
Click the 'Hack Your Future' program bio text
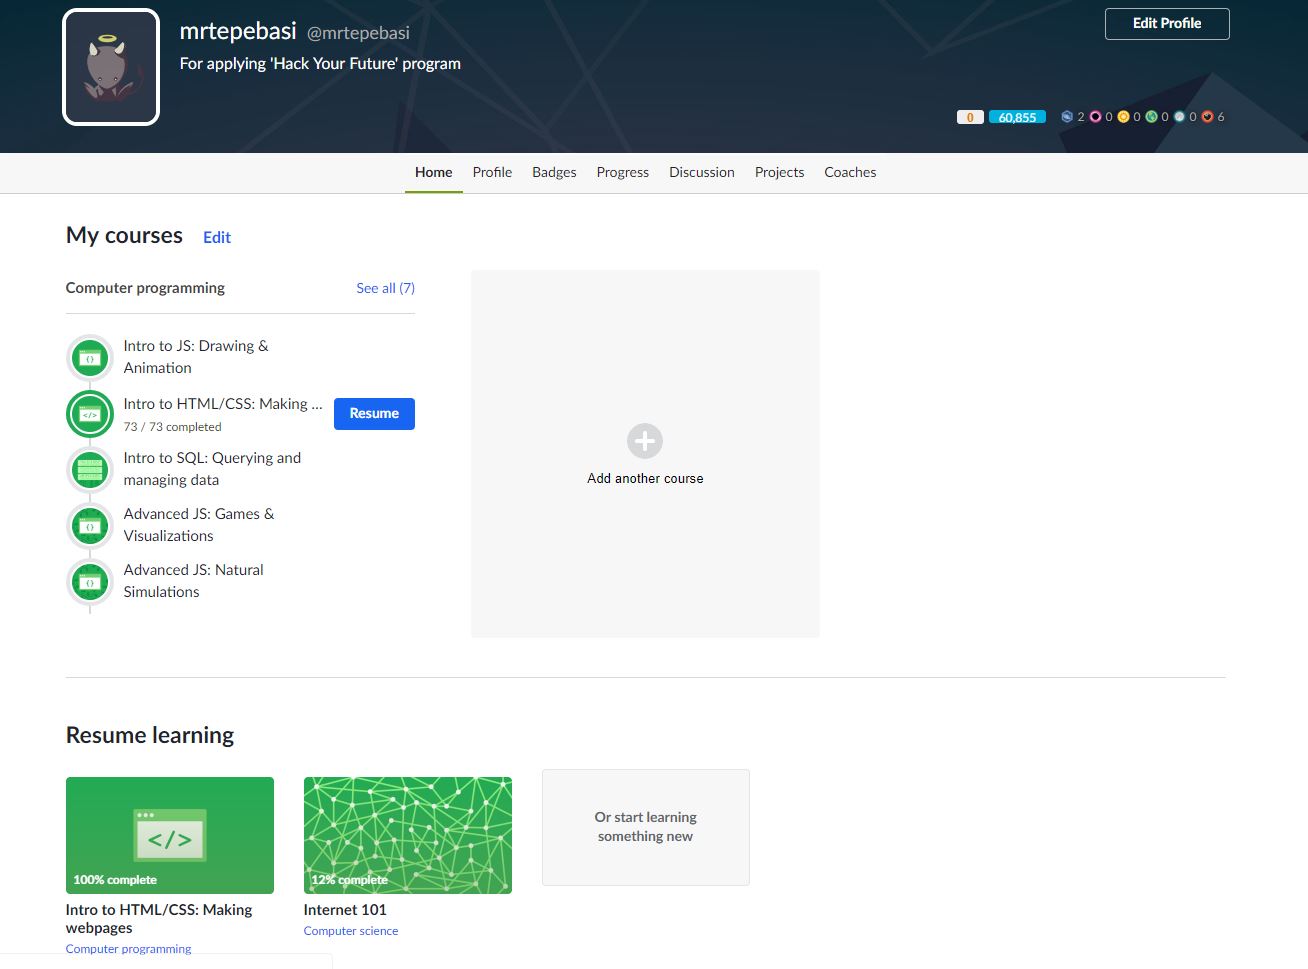tap(320, 63)
